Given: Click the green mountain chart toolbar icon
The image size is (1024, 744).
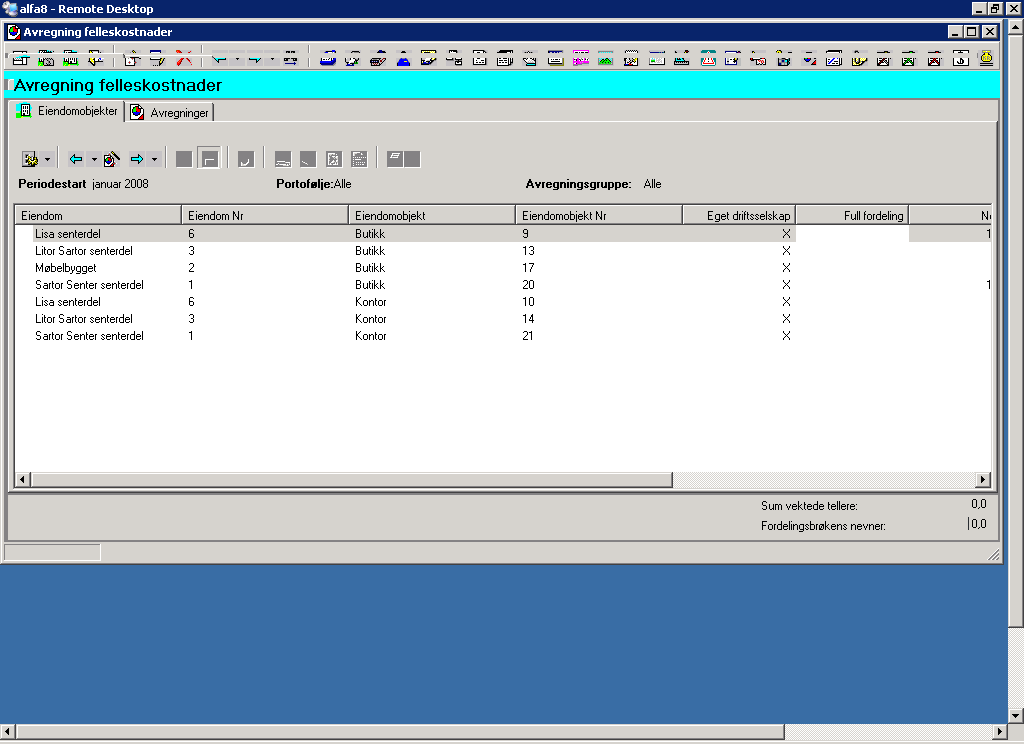Looking at the screenshot, I should pyautogui.click(x=605, y=59).
